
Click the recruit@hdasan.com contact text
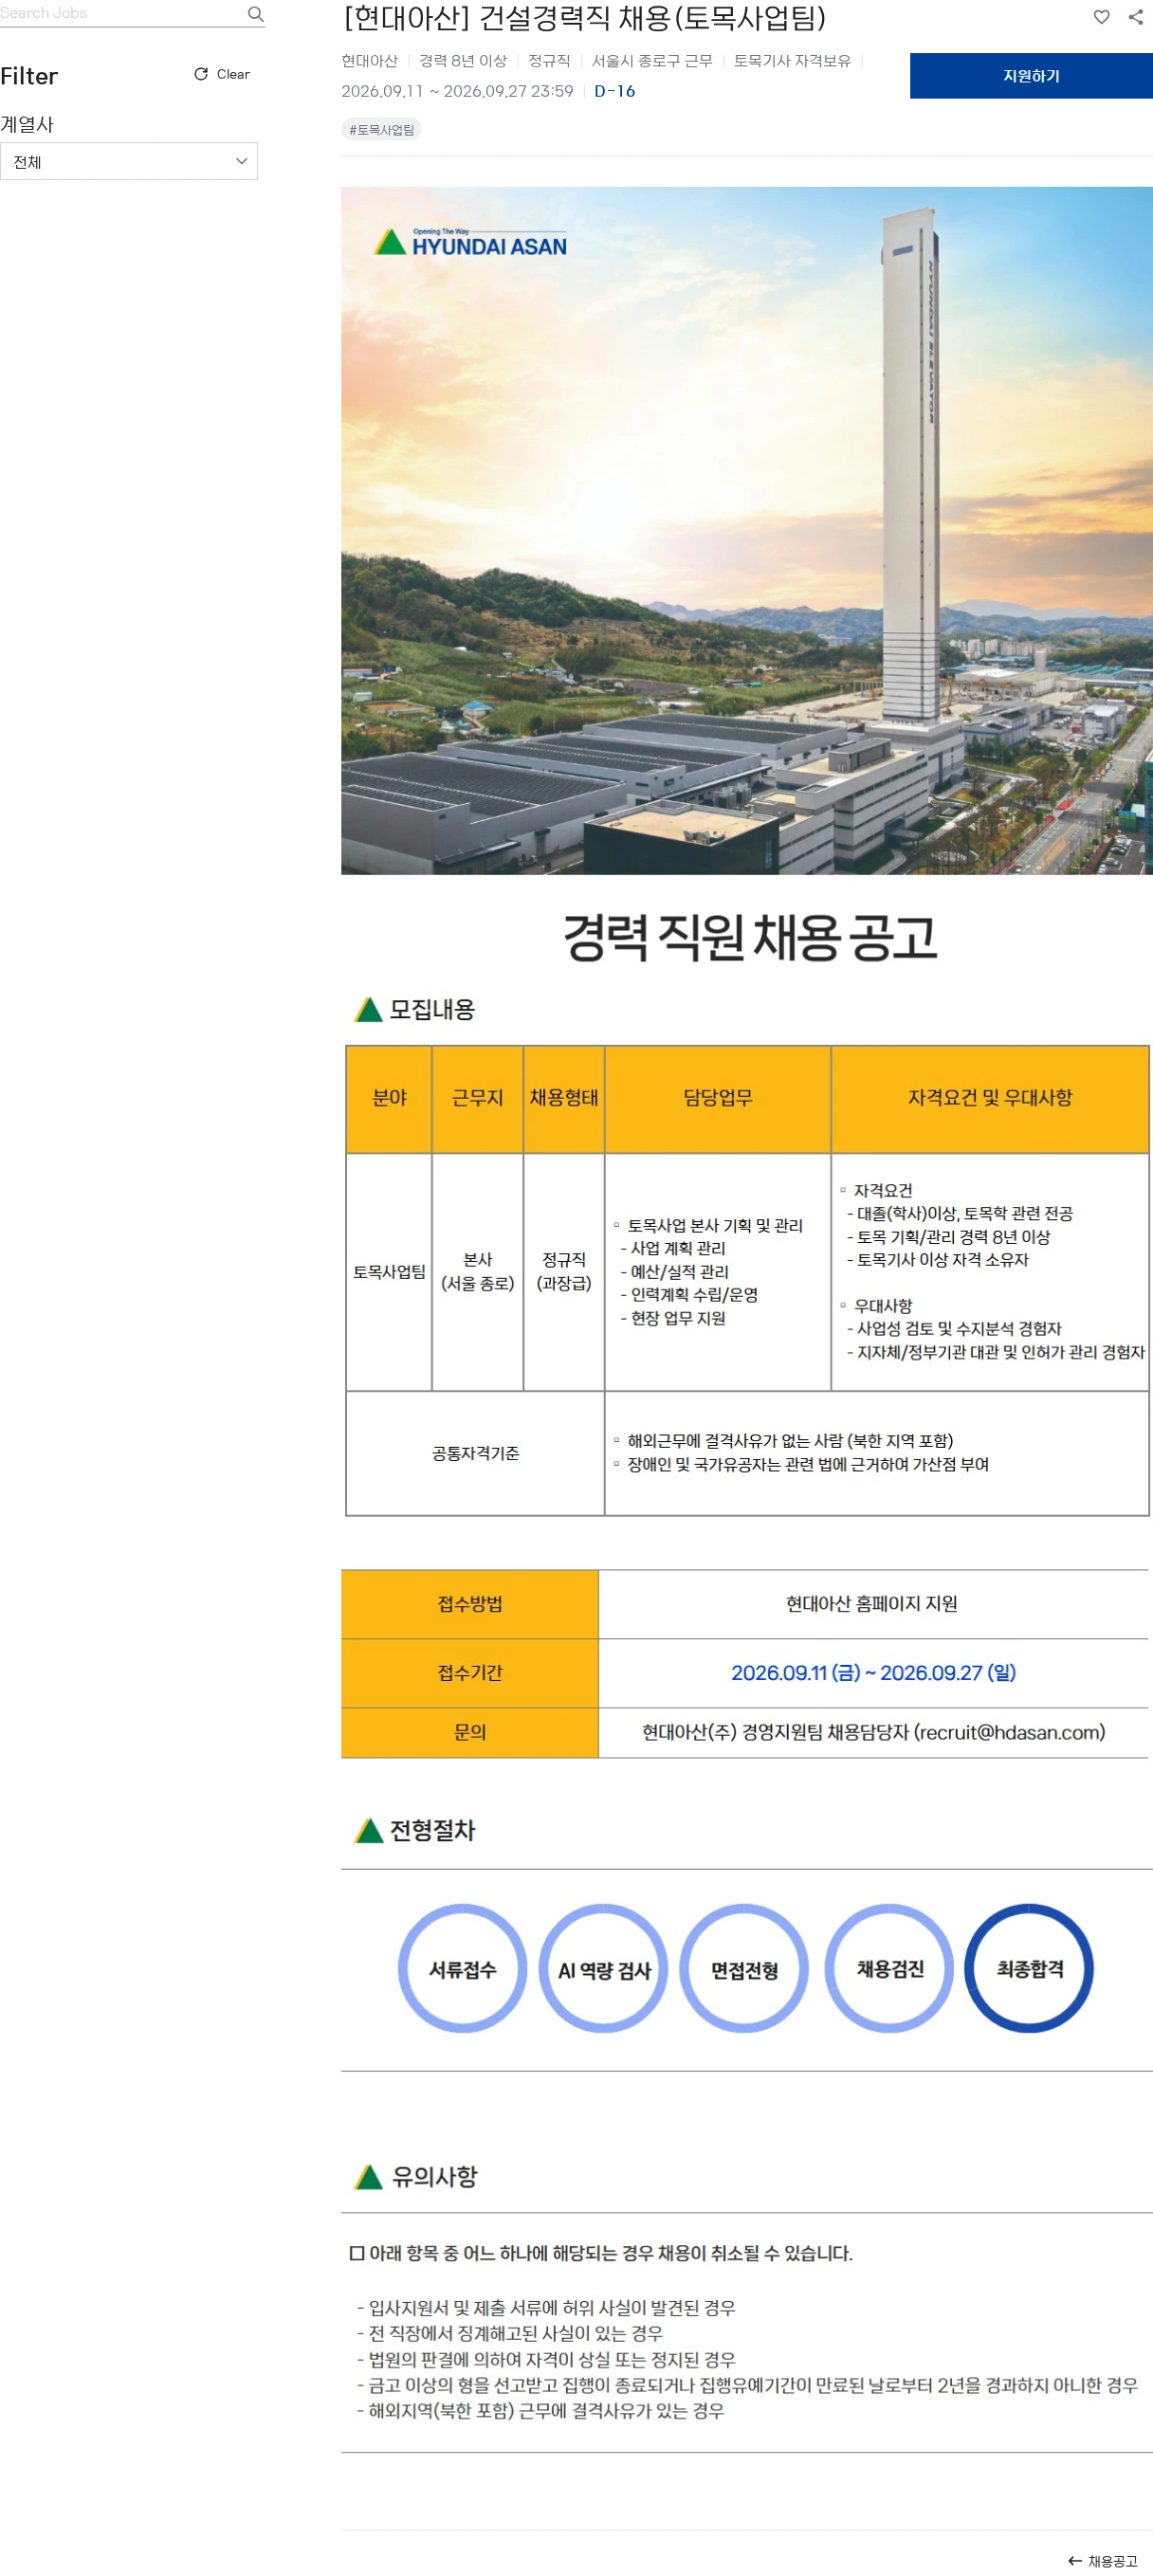coord(1009,1732)
